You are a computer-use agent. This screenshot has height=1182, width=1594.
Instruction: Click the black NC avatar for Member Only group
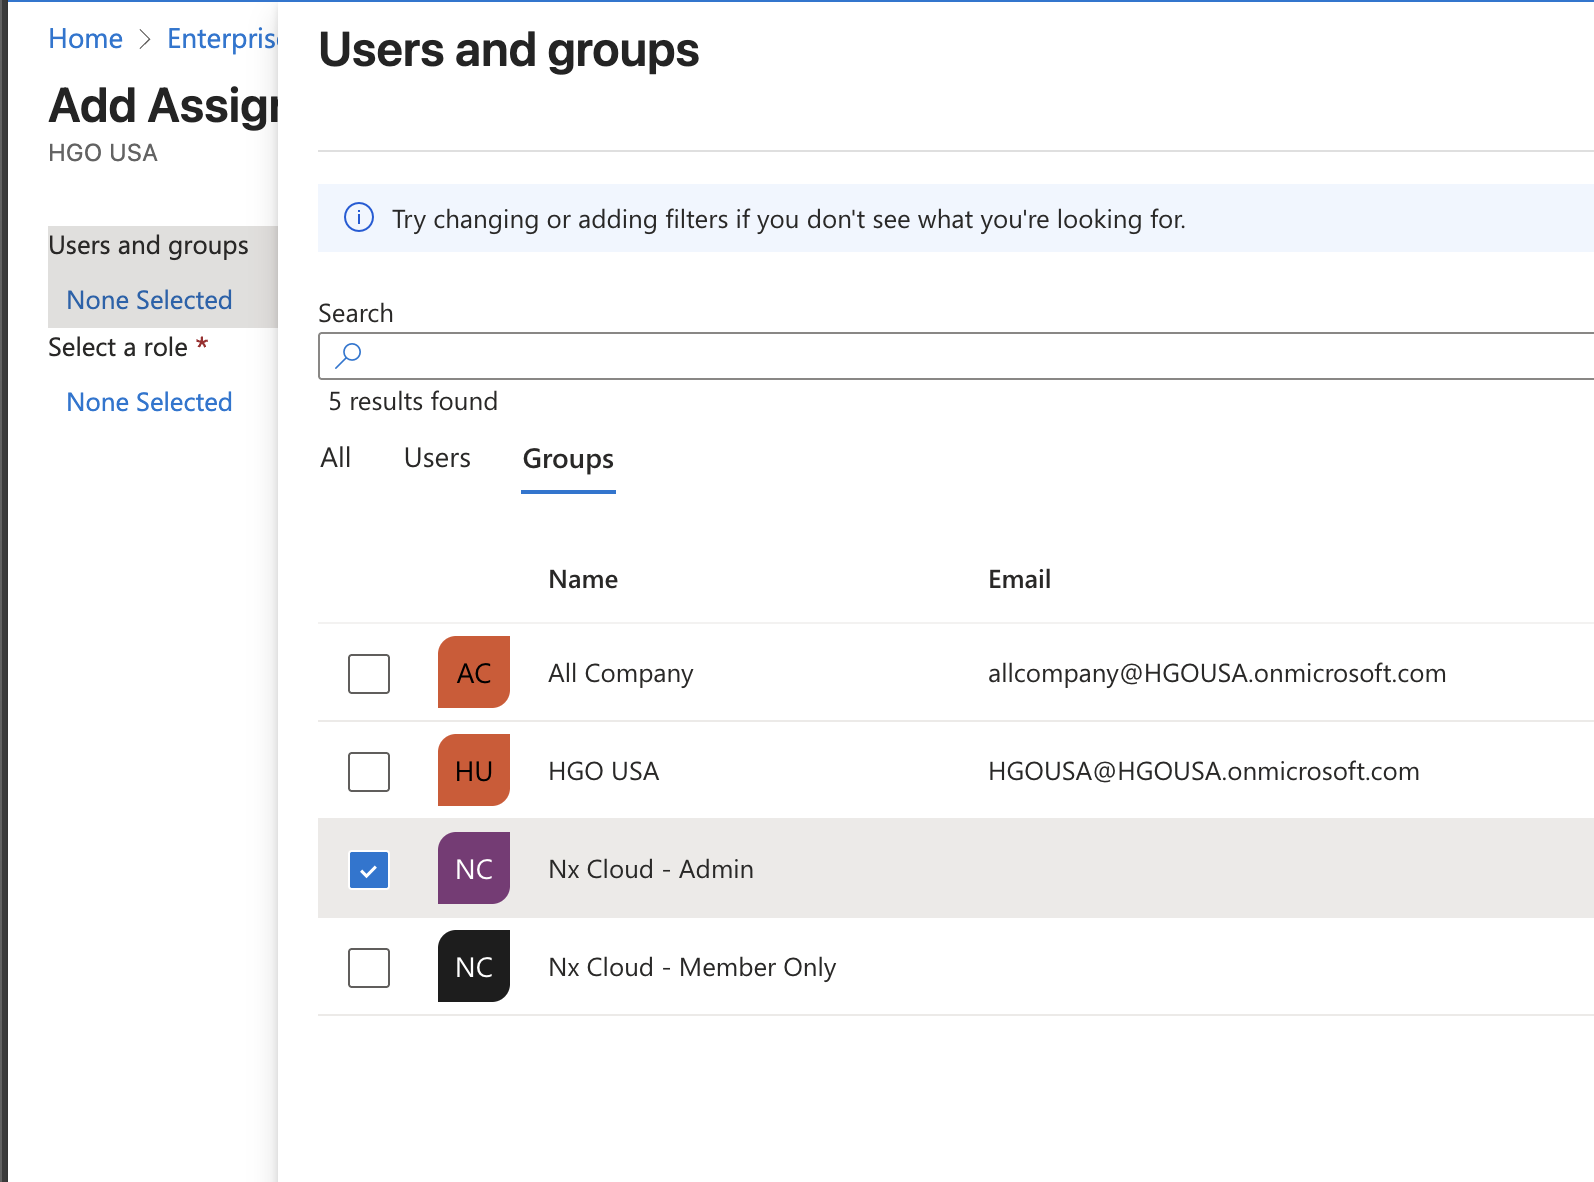(474, 966)
